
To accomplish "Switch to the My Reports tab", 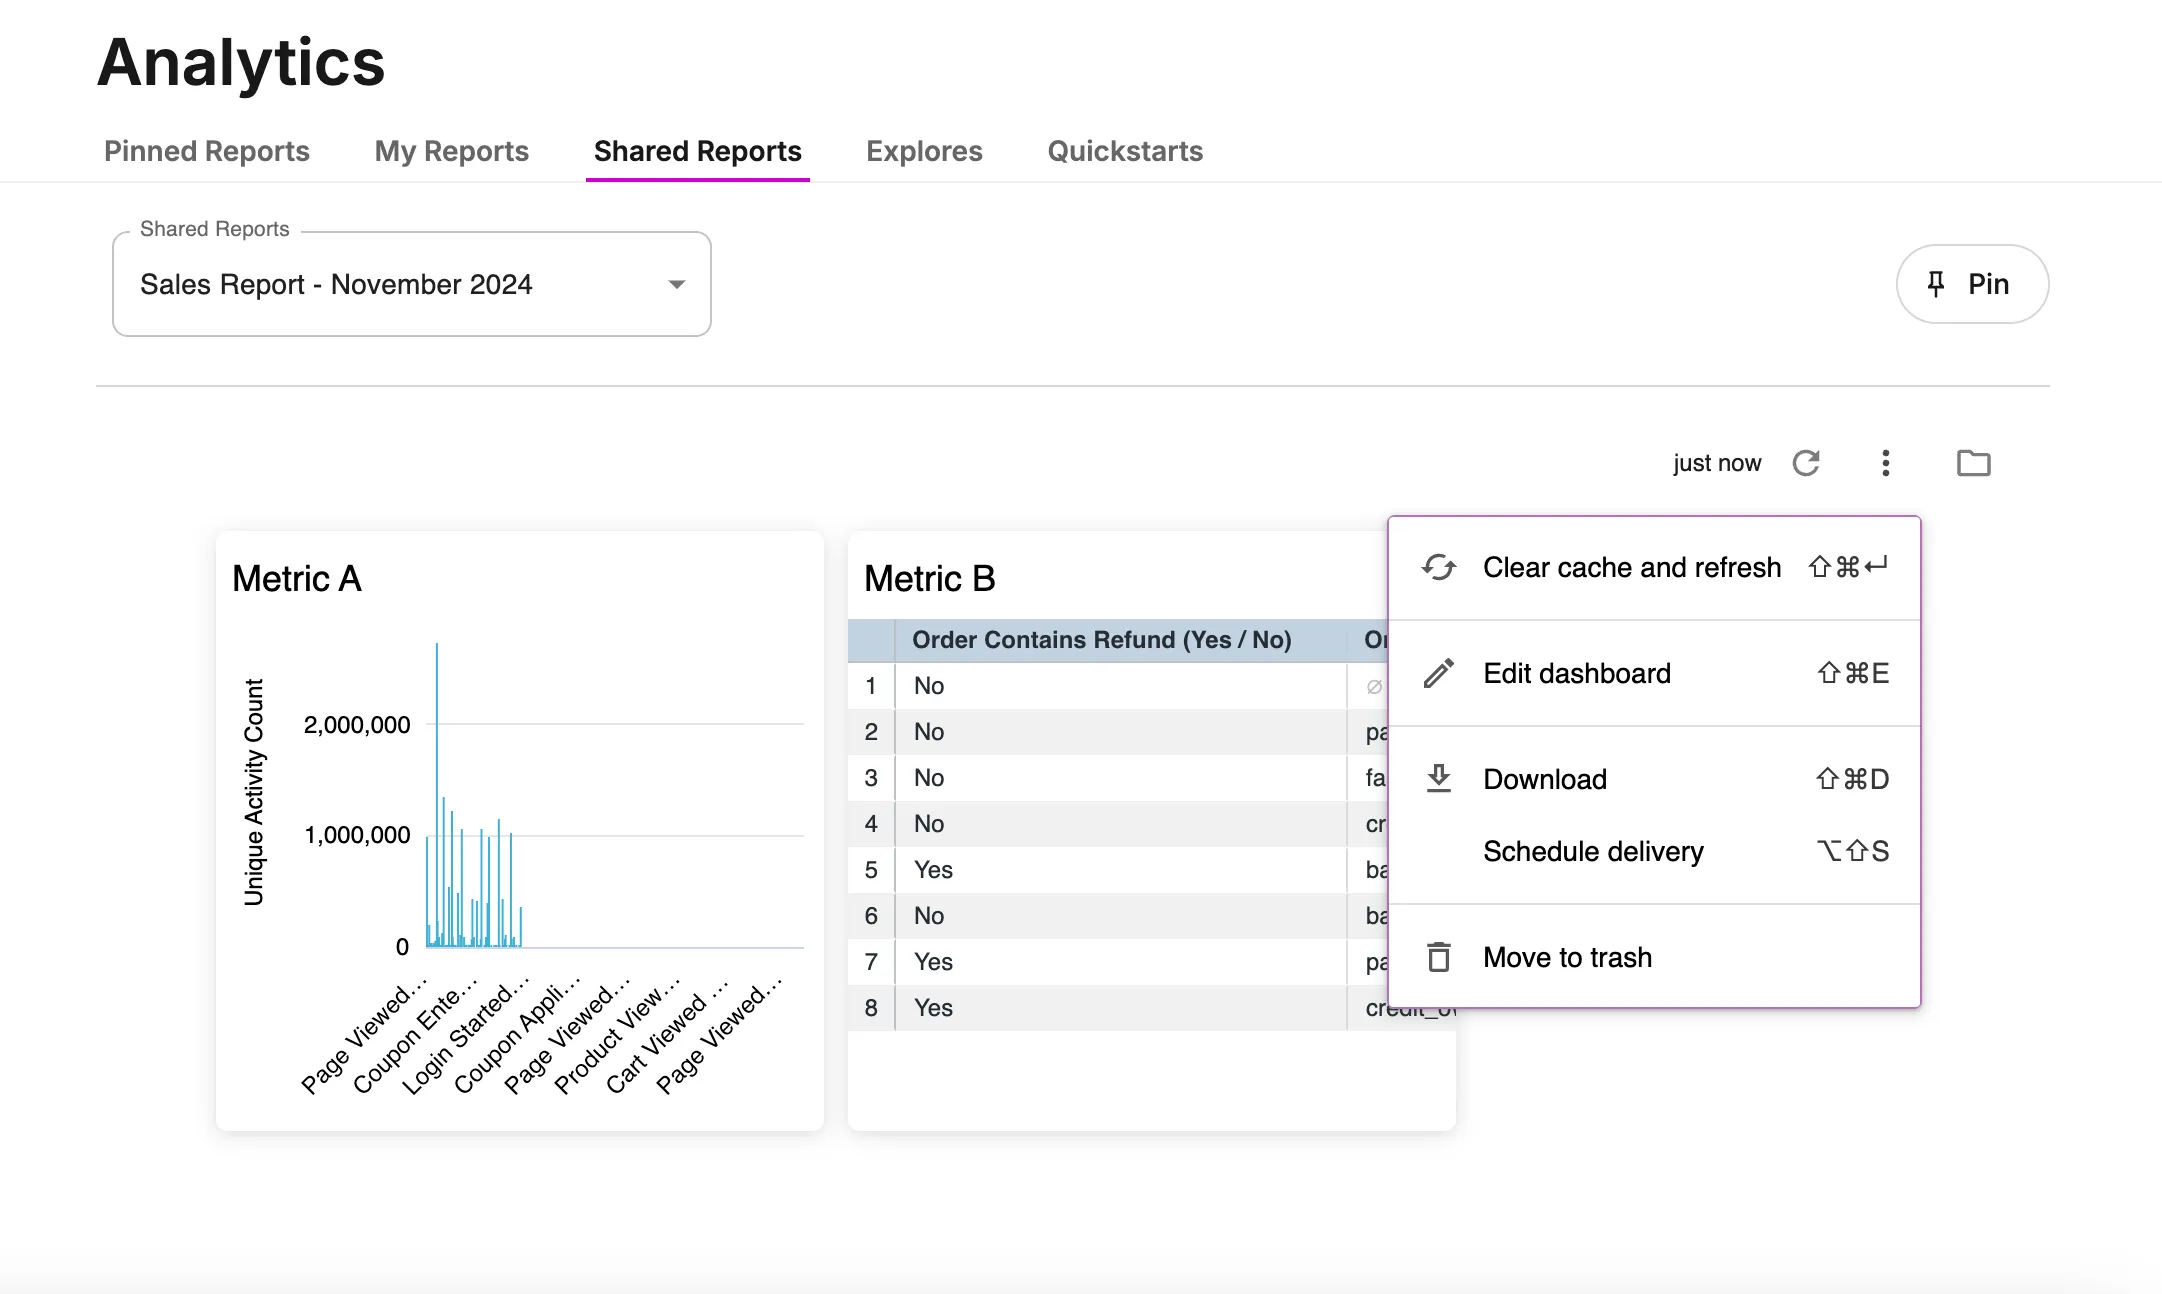I will (452, 151).
